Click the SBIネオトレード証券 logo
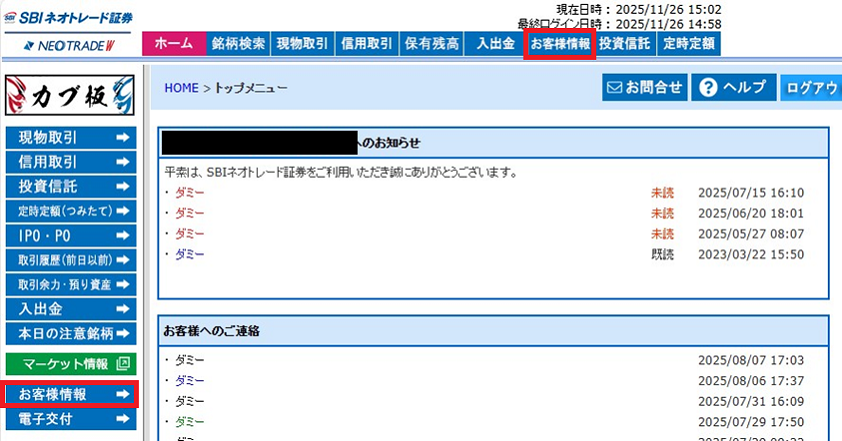842x441 pixels. coord(70,19)
